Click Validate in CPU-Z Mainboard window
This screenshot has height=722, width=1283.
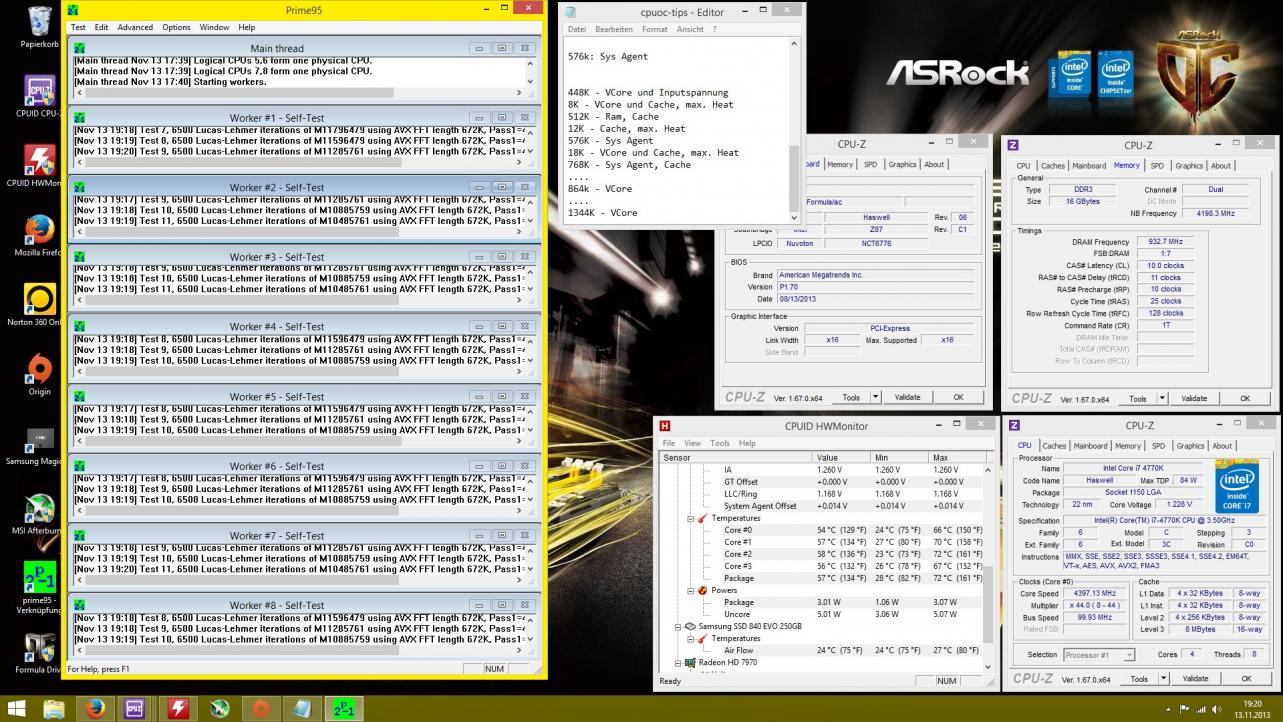[x=907, y=397]
